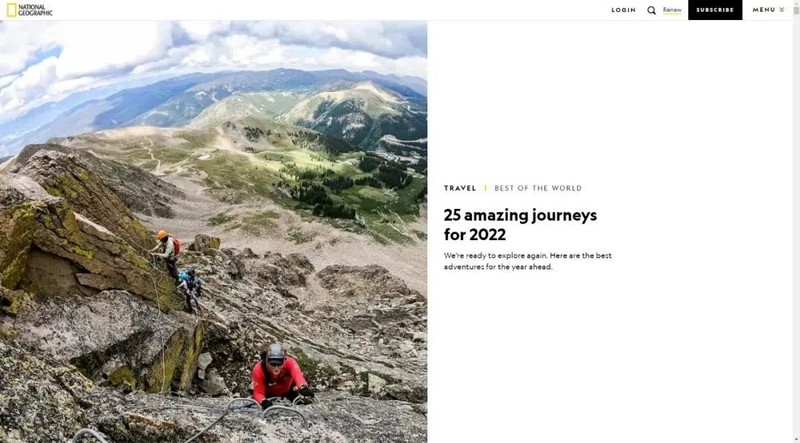
Task: Click the yellow National Geographic frame logo
Action: click(11, 10)
